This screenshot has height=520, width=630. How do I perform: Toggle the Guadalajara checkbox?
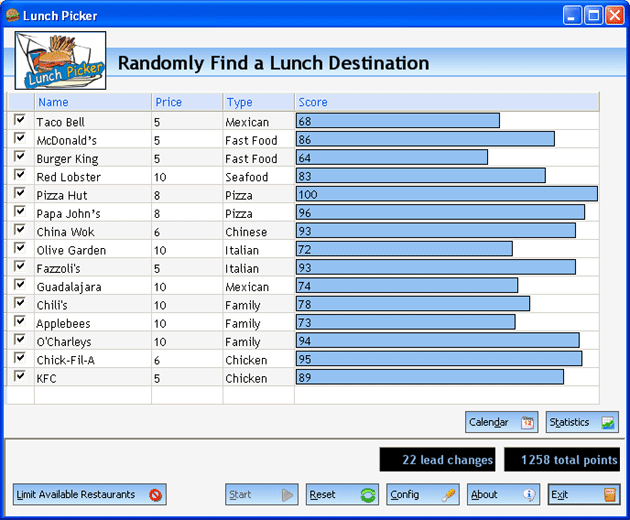pyautogui.click(x=20, y=284)
